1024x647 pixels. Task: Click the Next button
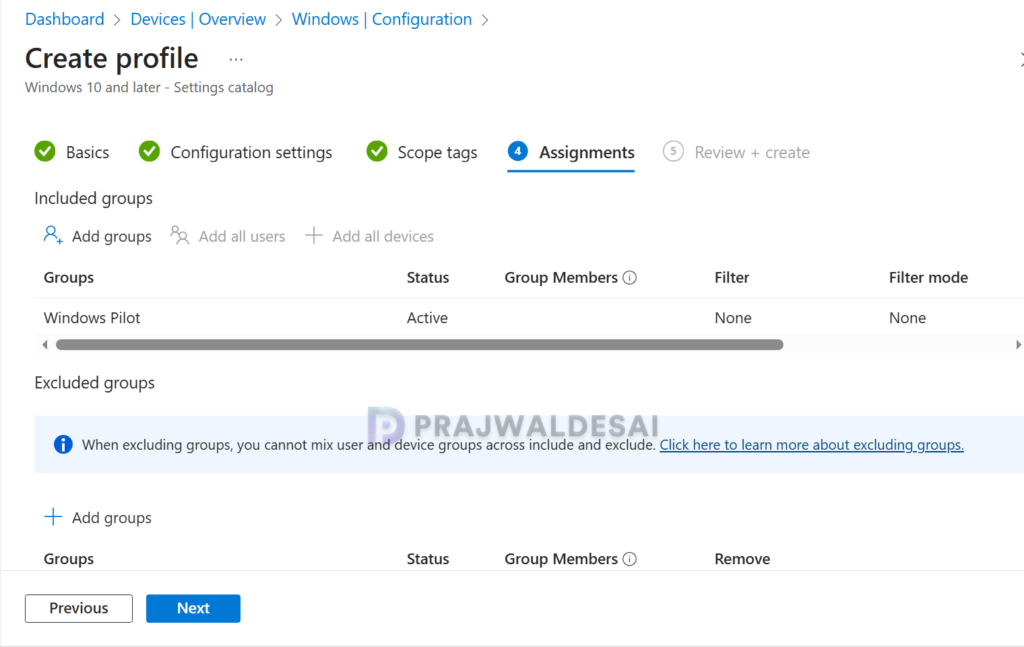(x=193, y=608)
